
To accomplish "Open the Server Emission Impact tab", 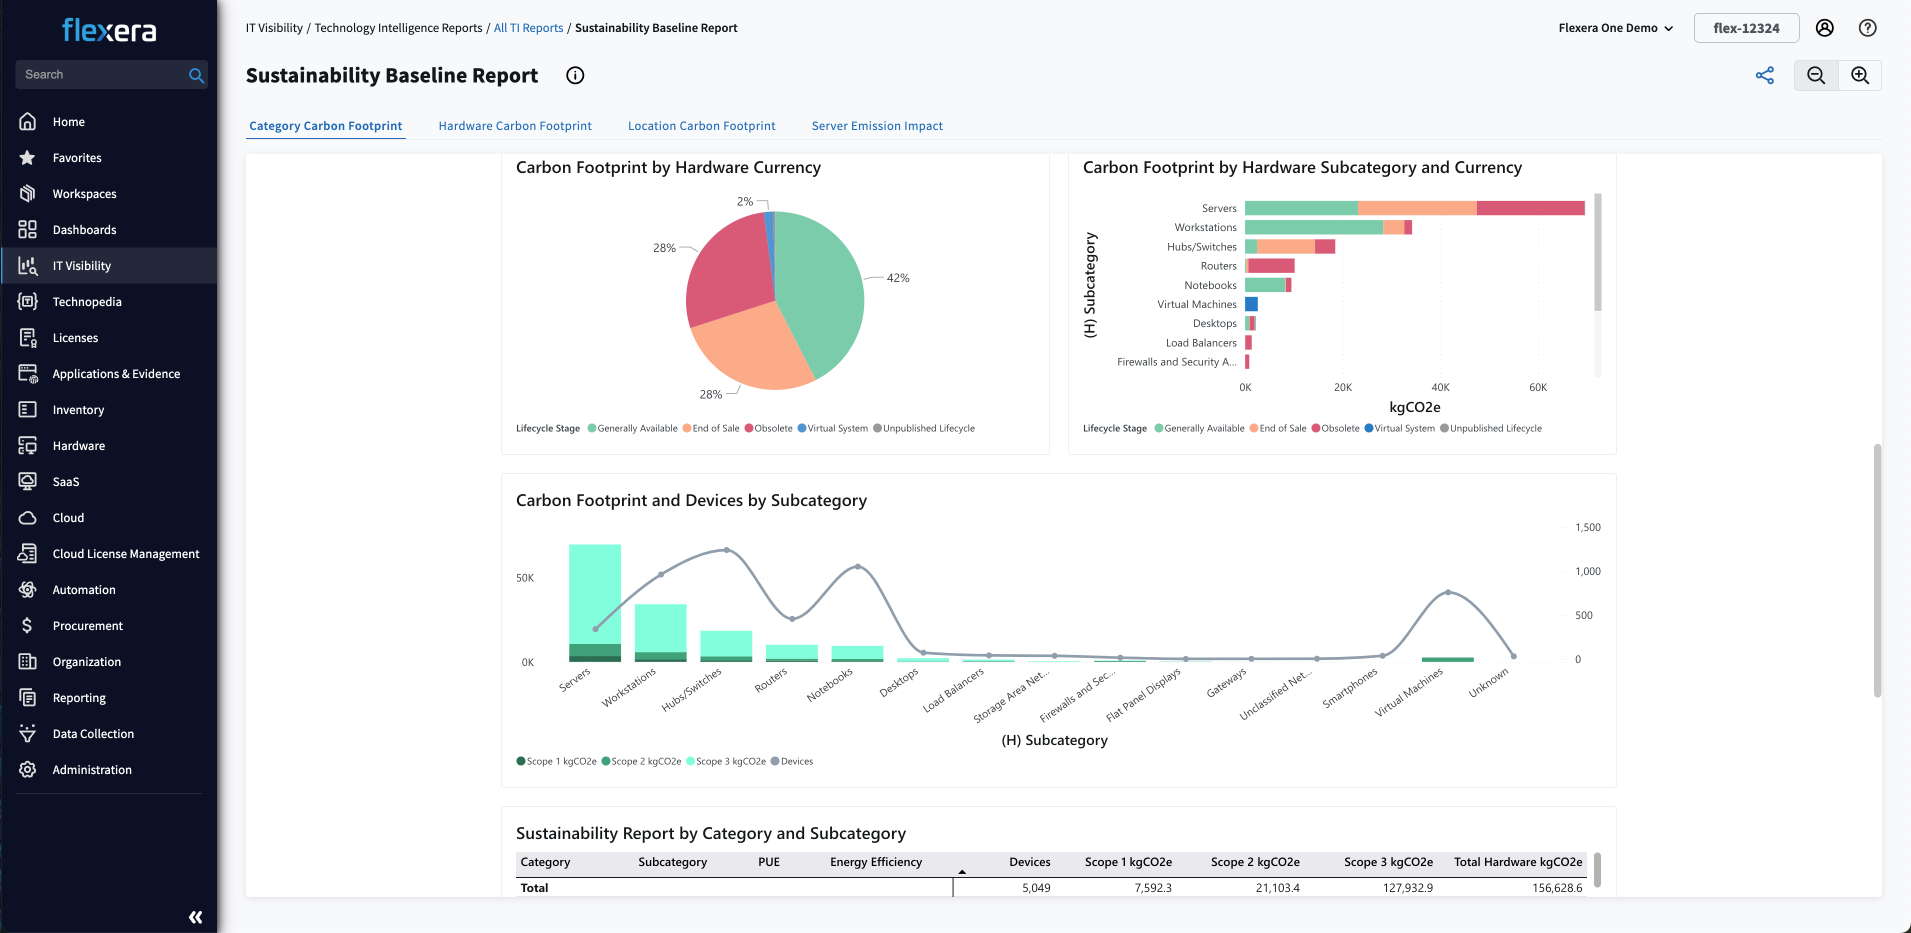I will point(877,126).
